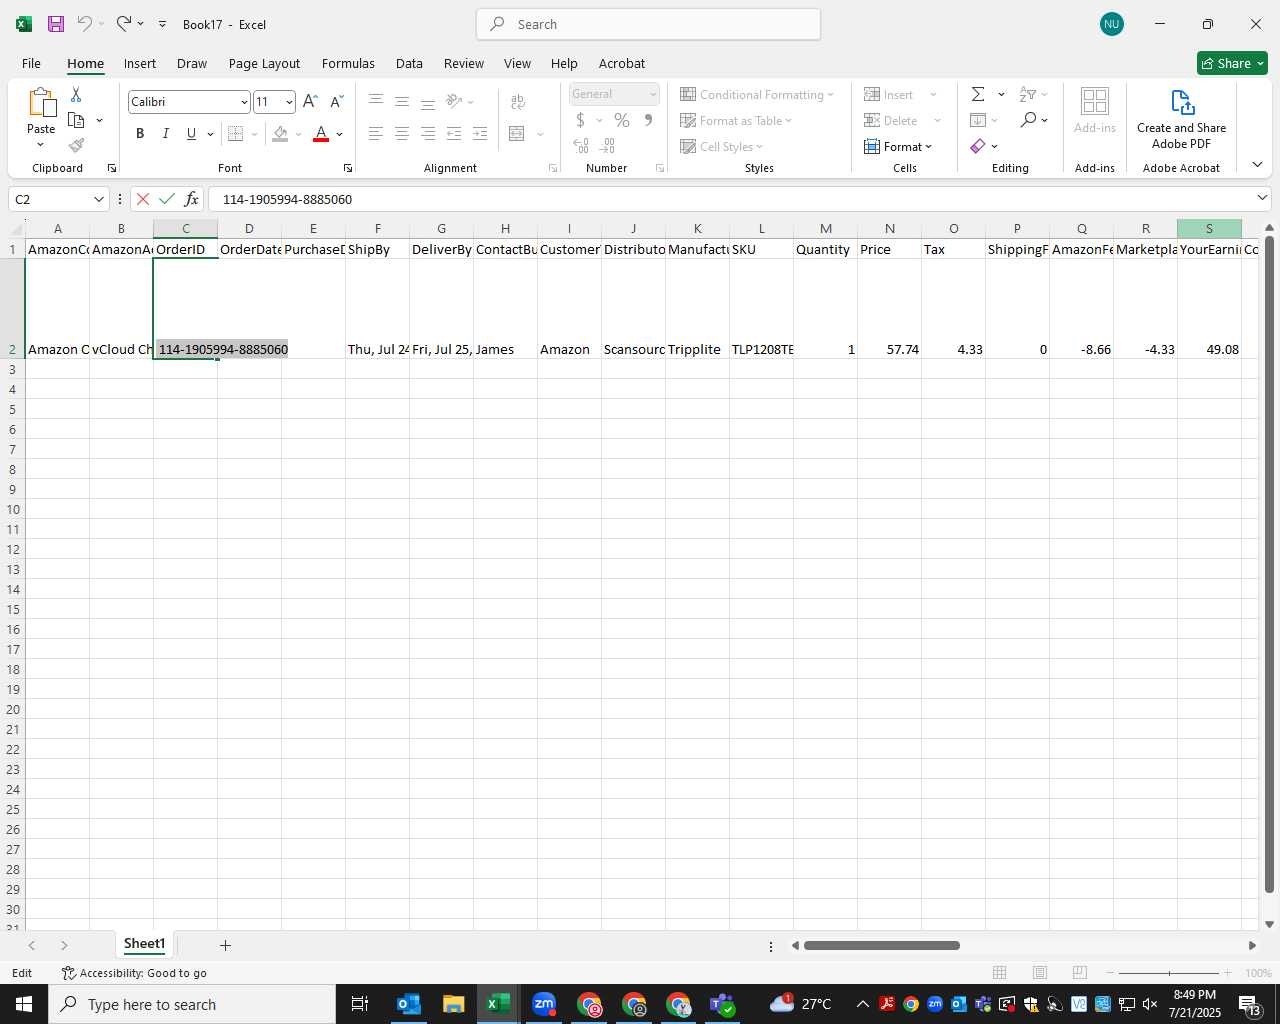Click the Clear eraser icon in Editing
The image size is (1280, 1024).
pos(978,146)
